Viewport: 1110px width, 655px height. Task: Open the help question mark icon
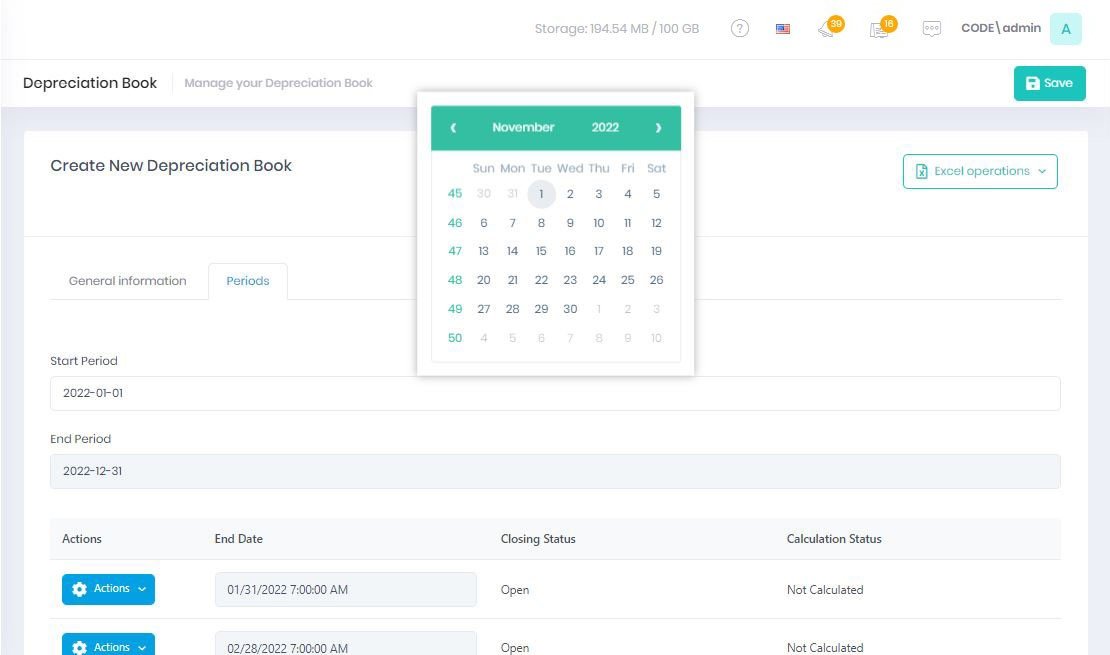tap(740, 29)
